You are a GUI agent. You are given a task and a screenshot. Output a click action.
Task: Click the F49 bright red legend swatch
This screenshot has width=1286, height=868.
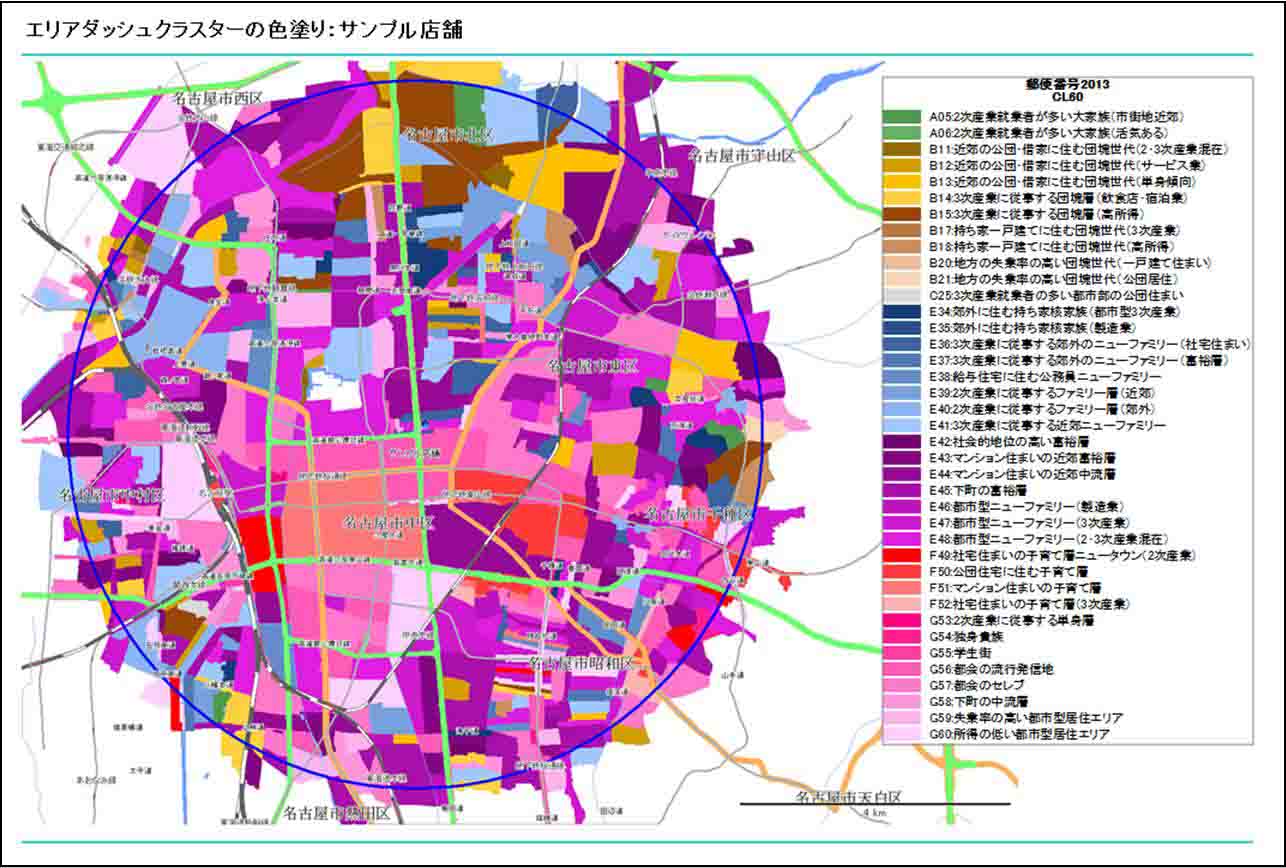901,555
